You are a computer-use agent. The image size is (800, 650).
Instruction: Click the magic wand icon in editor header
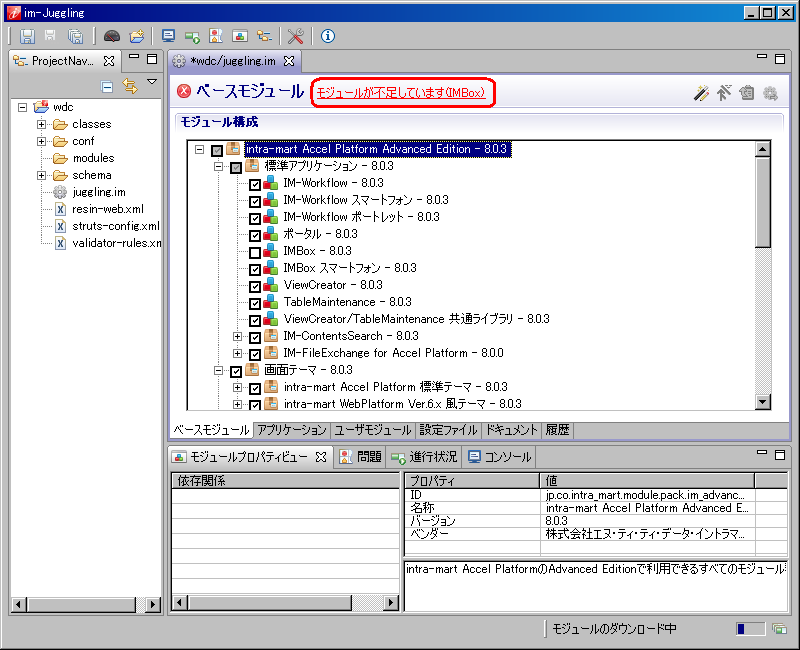pyautogui.click(x=702, y=93)
